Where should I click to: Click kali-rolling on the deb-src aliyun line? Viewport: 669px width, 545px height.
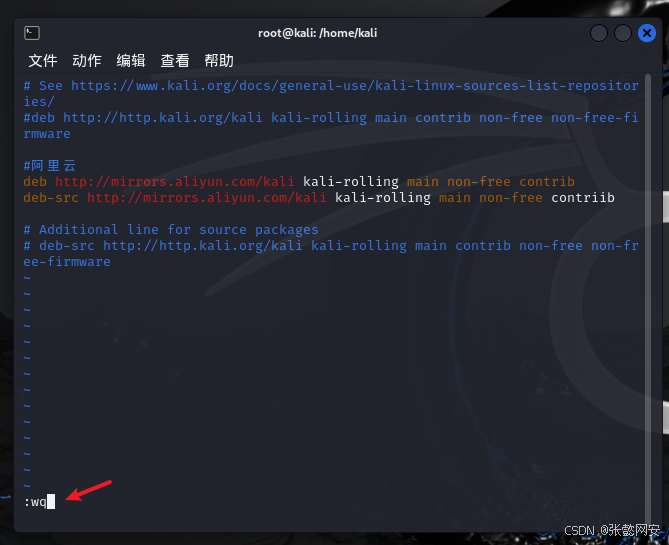383,198
